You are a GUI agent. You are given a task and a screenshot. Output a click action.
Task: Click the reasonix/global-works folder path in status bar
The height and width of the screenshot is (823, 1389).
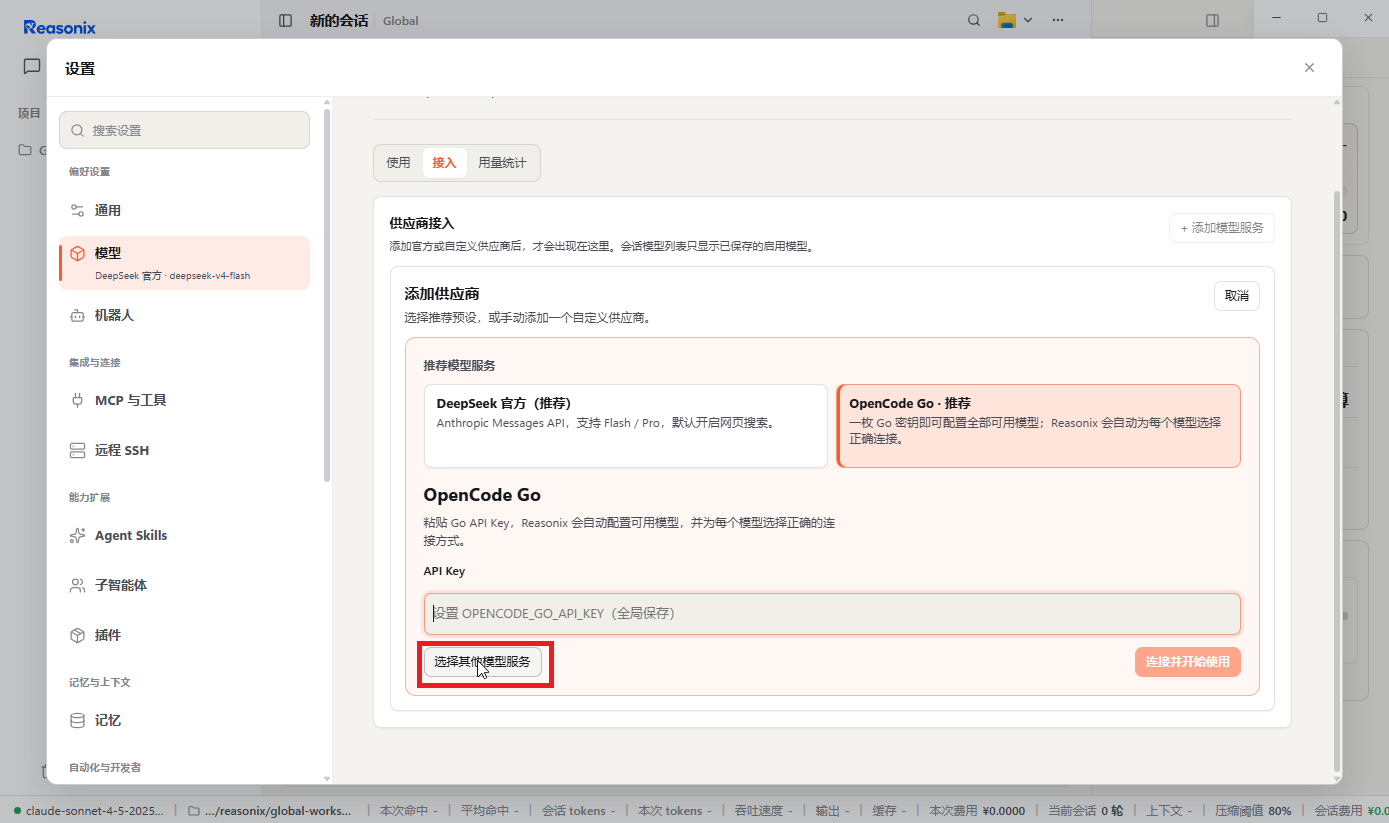[x=270, y=811]
